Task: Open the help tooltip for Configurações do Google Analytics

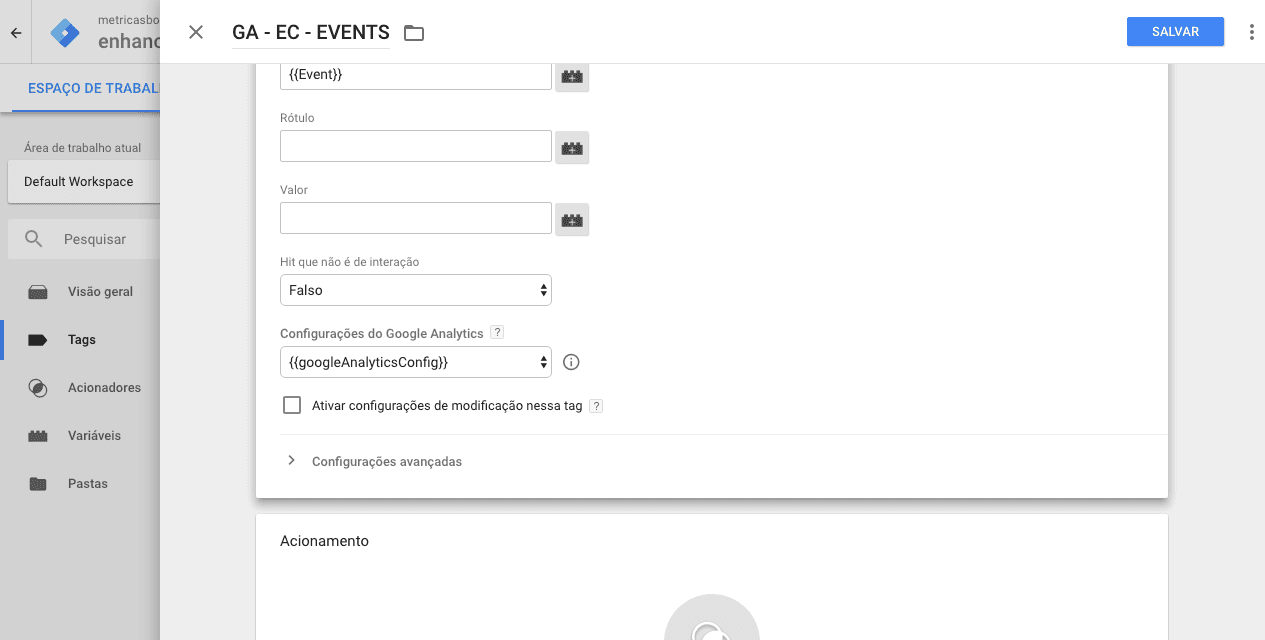Action: [497, 332]
